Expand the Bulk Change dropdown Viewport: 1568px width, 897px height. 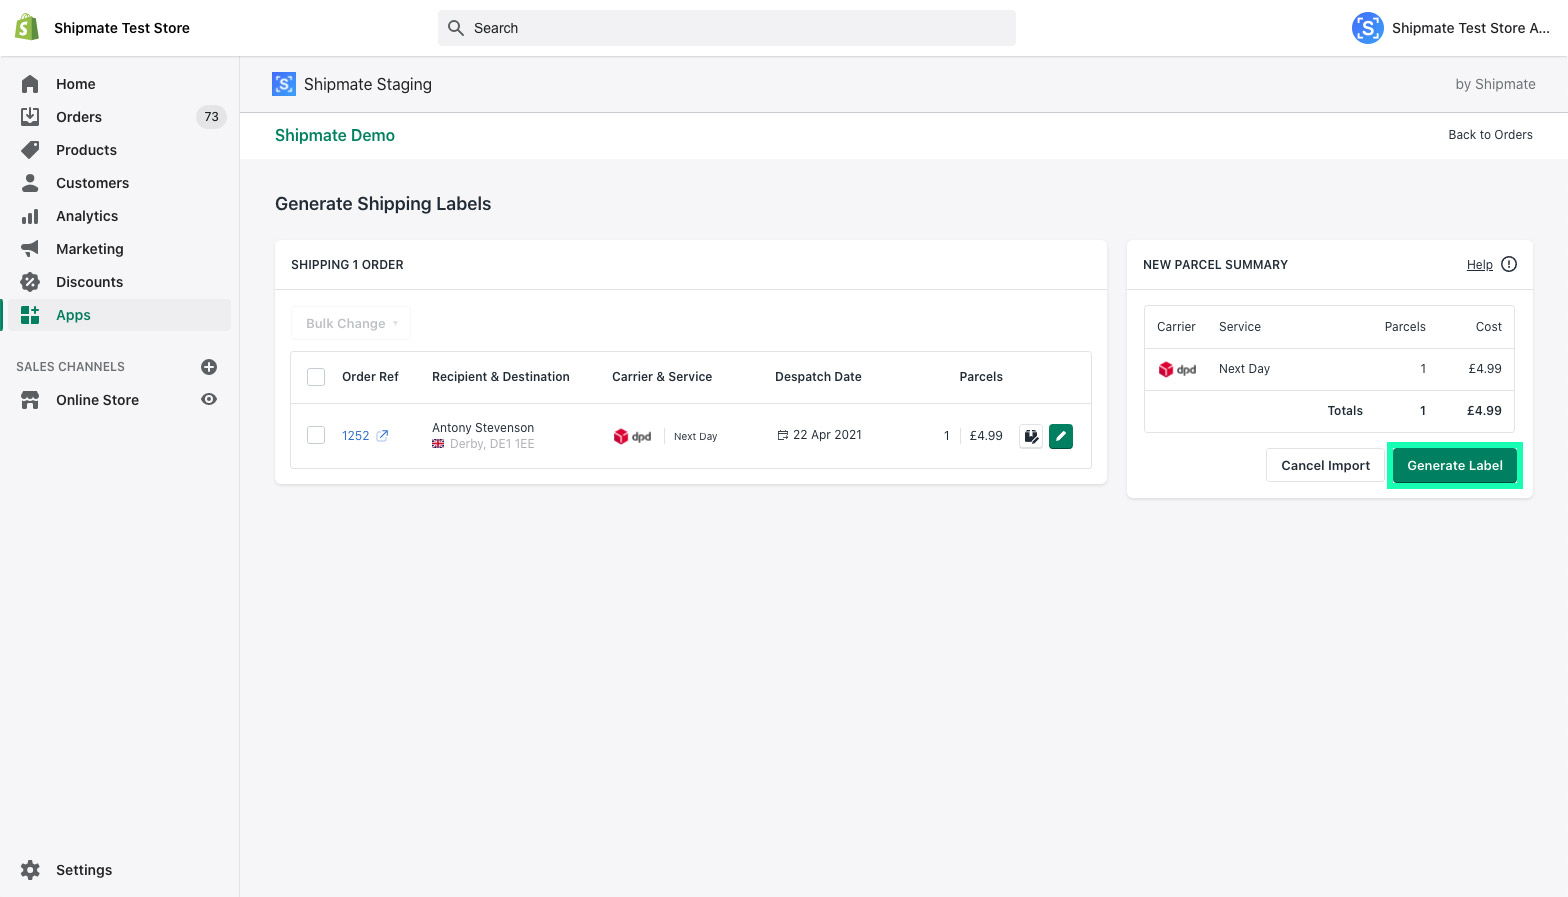point(351,323)
